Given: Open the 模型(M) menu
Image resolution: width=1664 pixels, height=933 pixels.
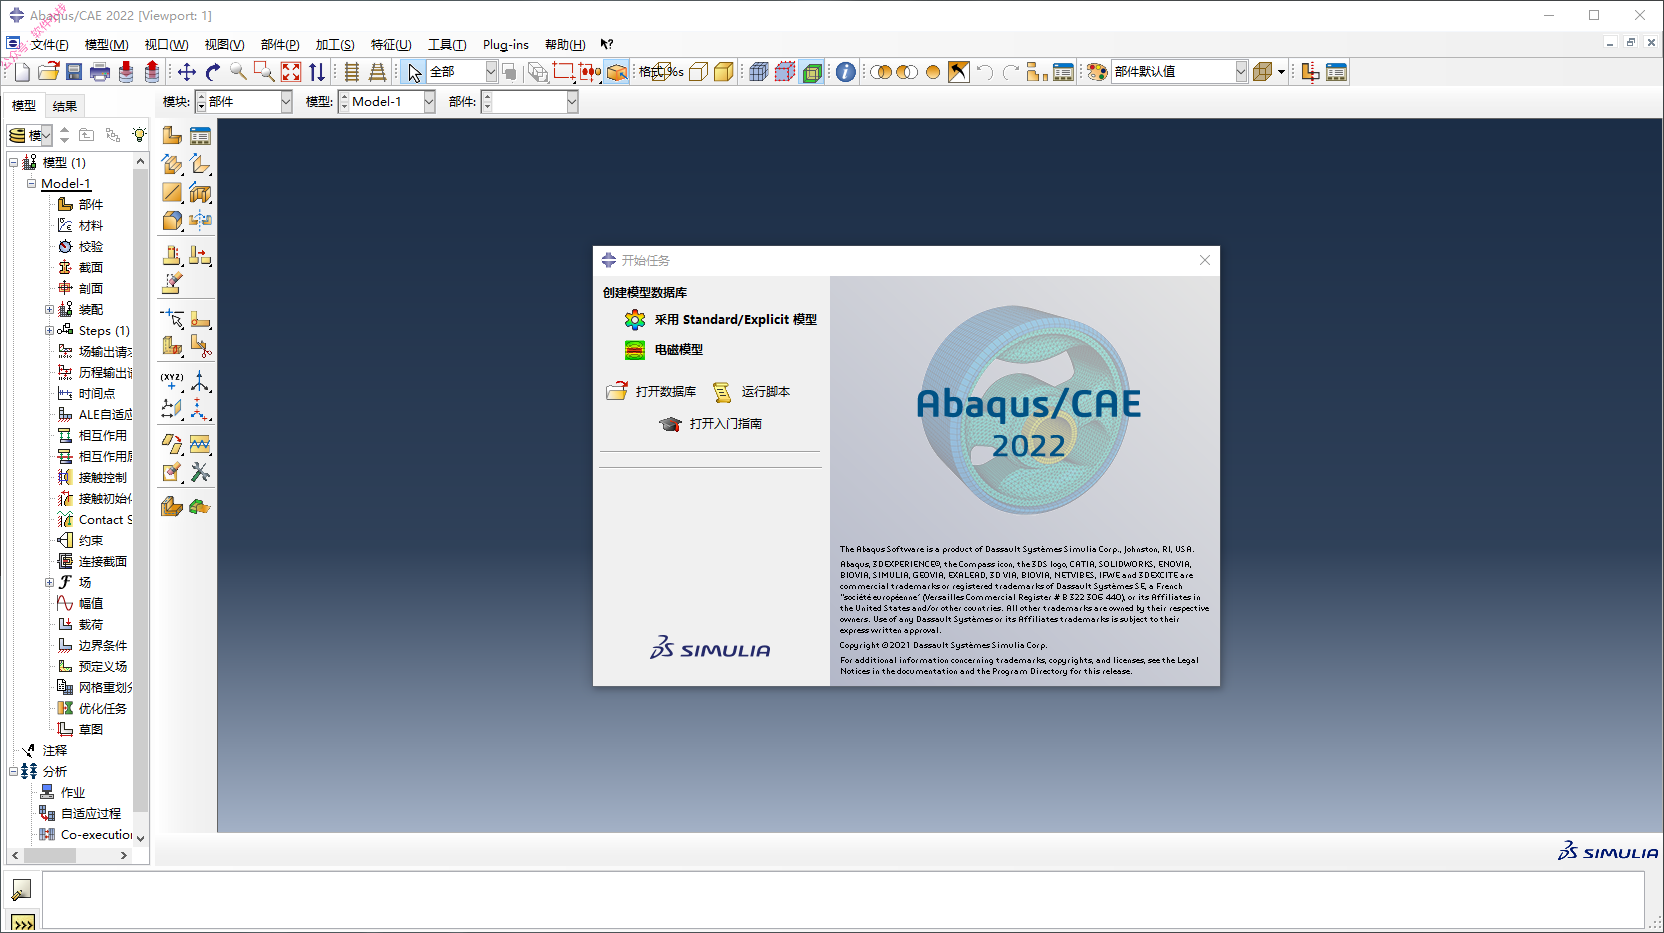Looking at the screenshot, I should point(106,45).
